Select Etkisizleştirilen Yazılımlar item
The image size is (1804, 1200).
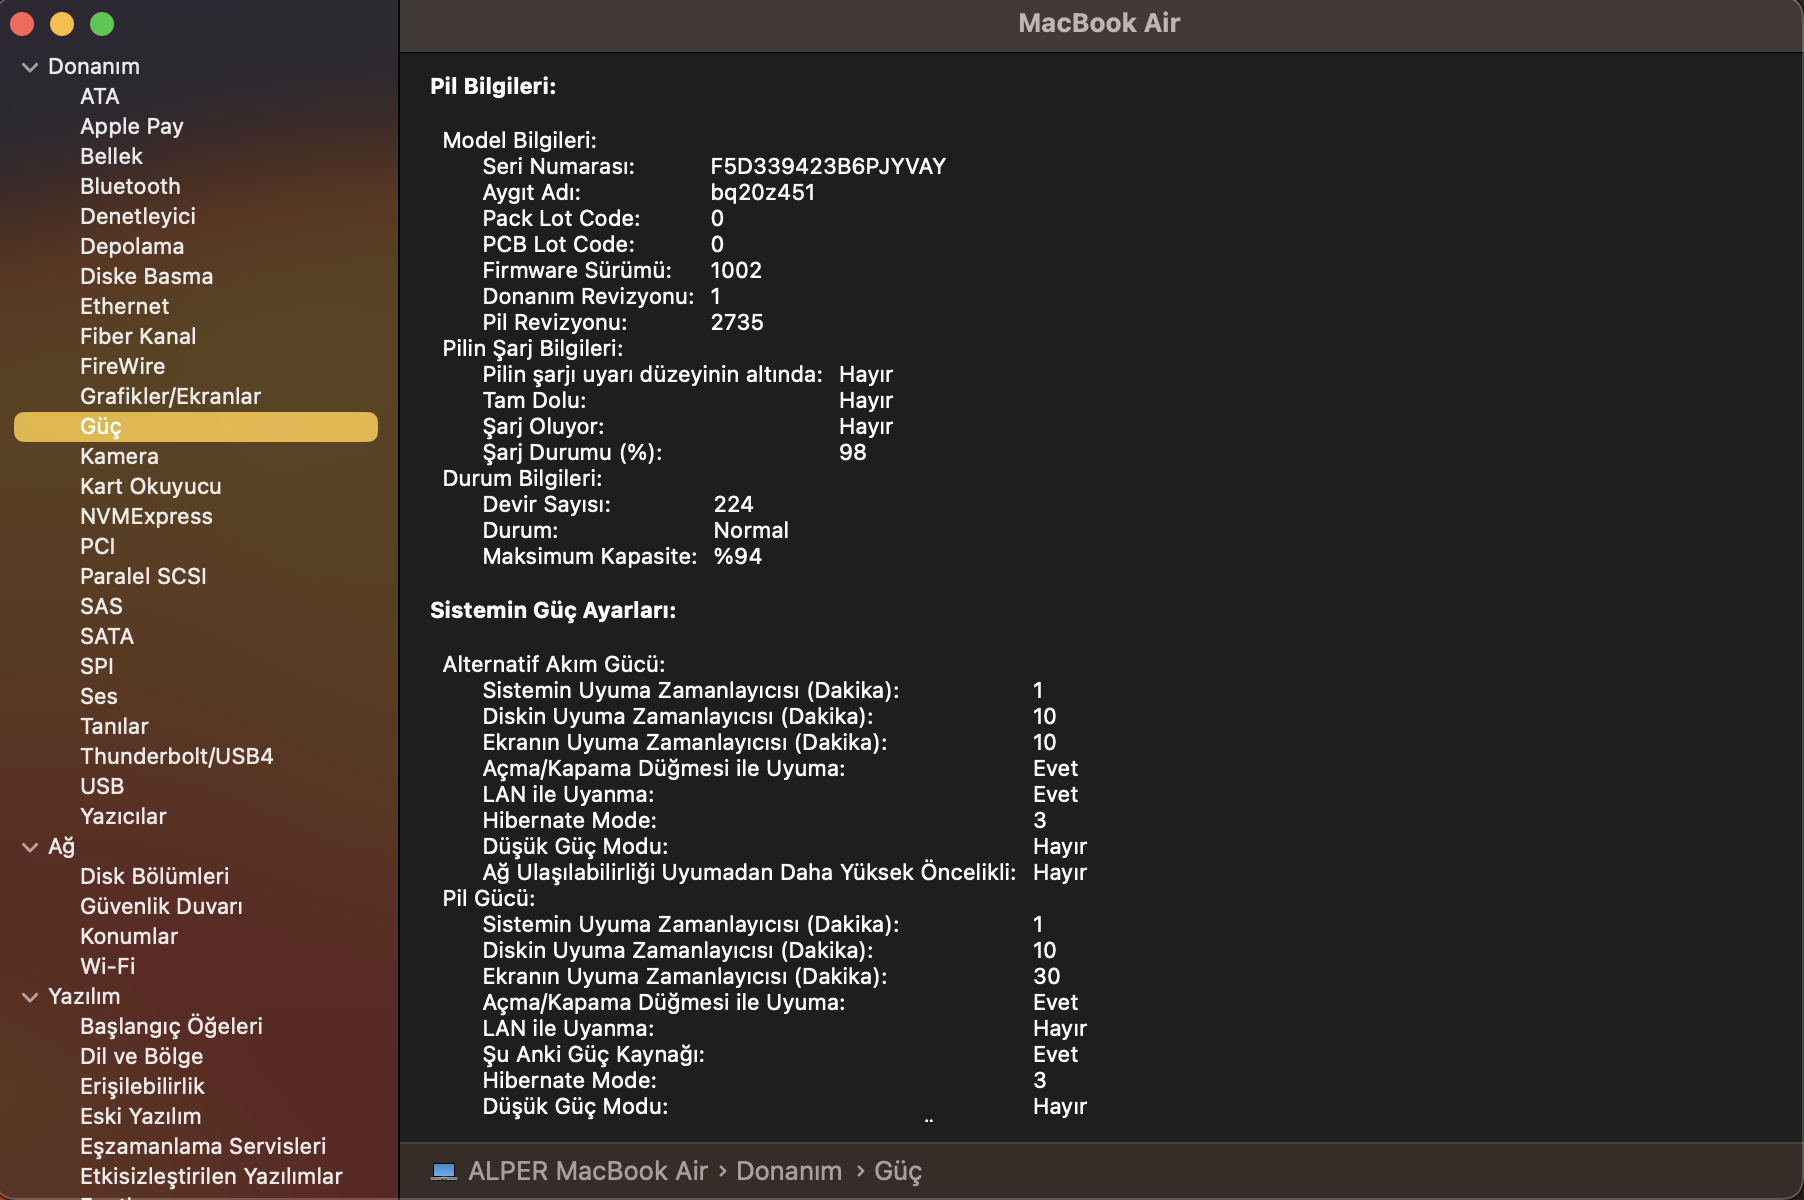pos(211,1177)
